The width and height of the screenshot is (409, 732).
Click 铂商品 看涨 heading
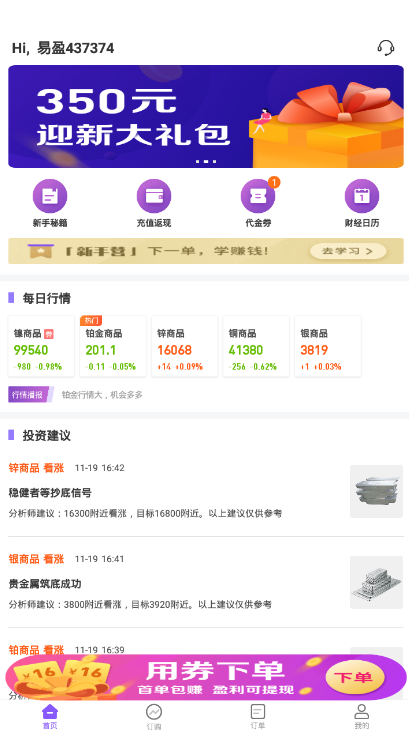[36, 649]
